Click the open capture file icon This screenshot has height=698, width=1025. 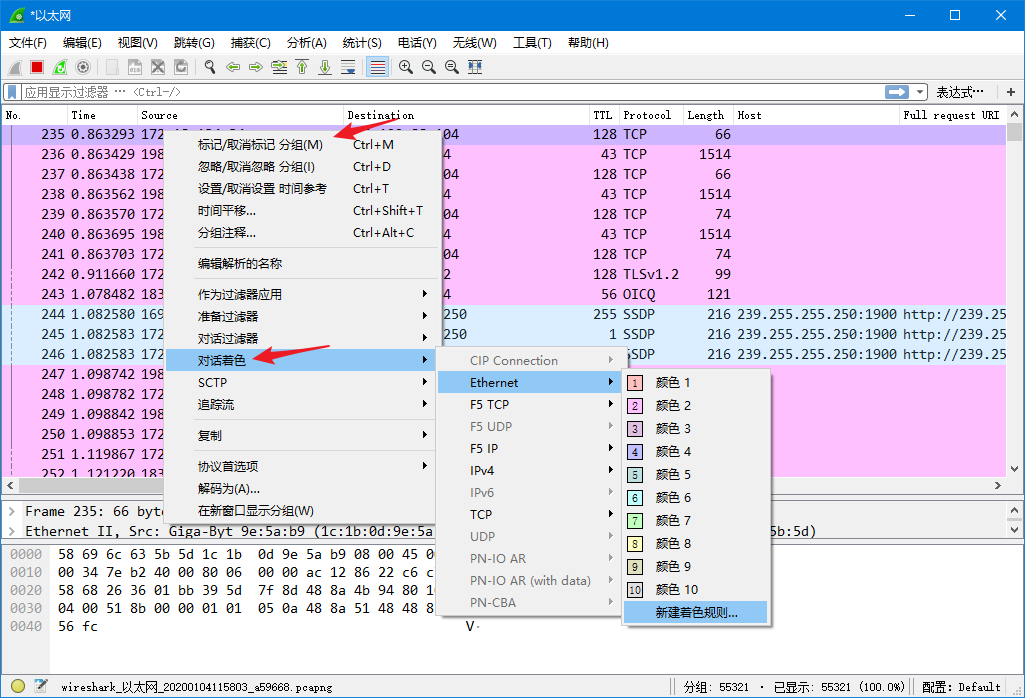[112, 67]
